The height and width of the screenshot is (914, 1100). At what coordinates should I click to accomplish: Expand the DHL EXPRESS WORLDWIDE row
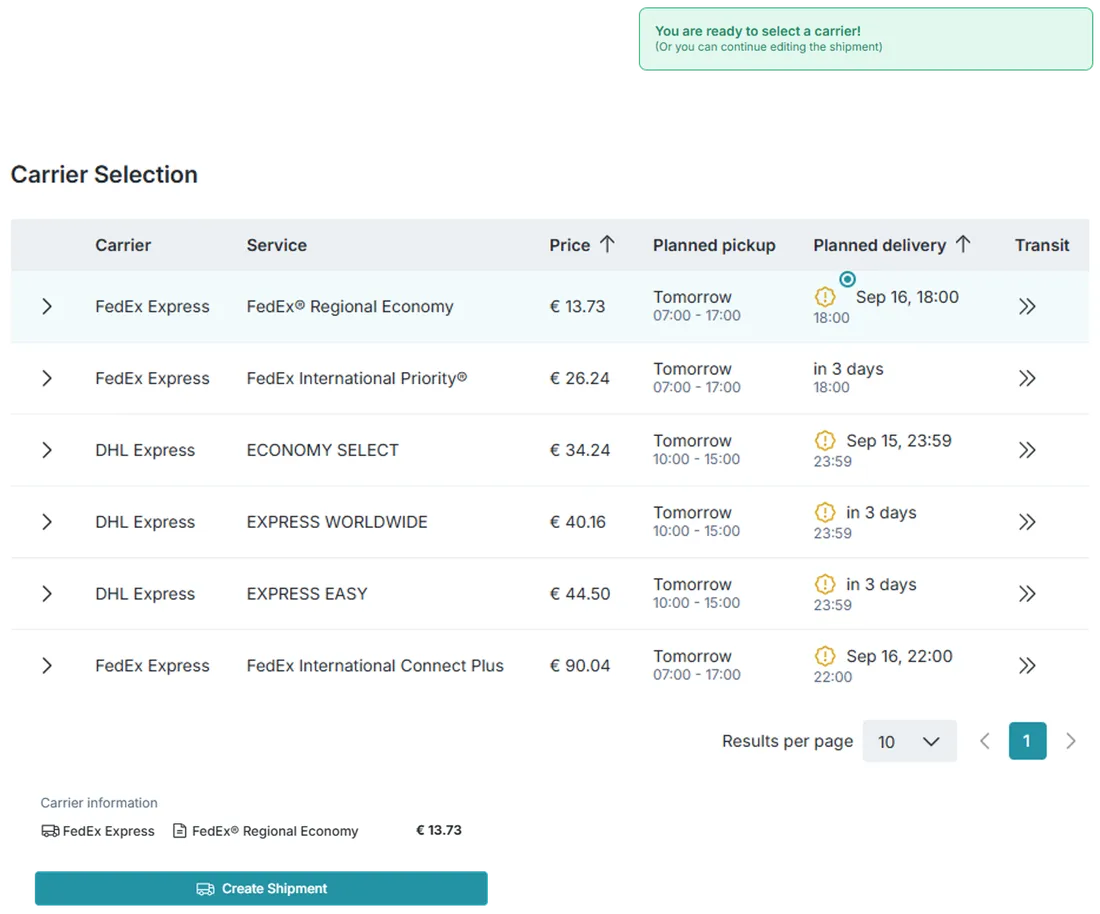[x=47, y=522]
